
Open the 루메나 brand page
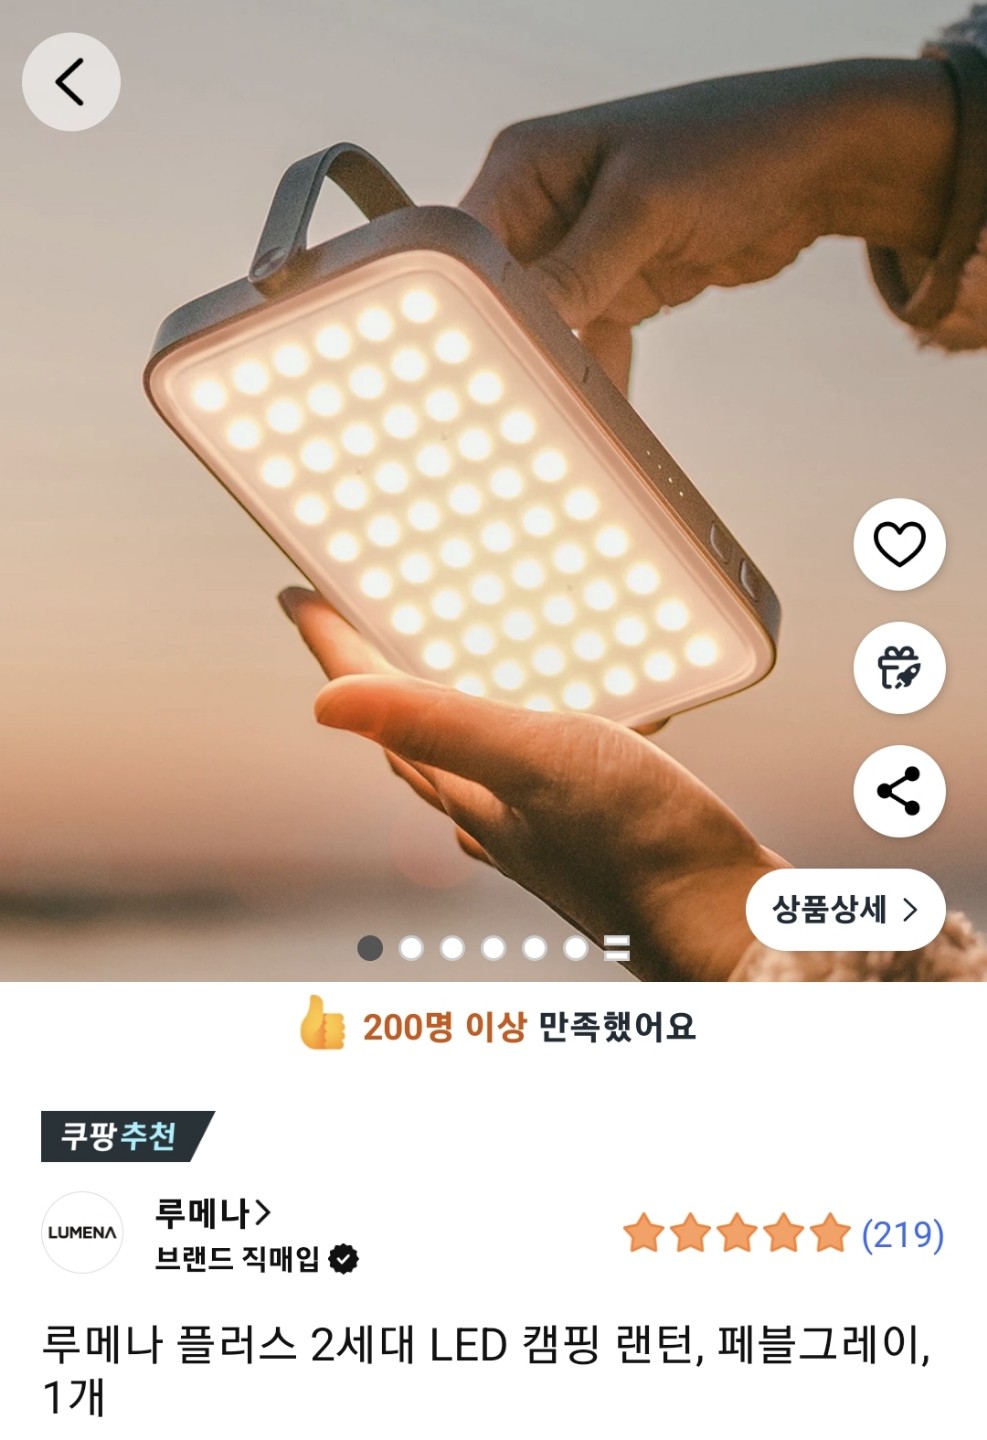point(212,1213)
